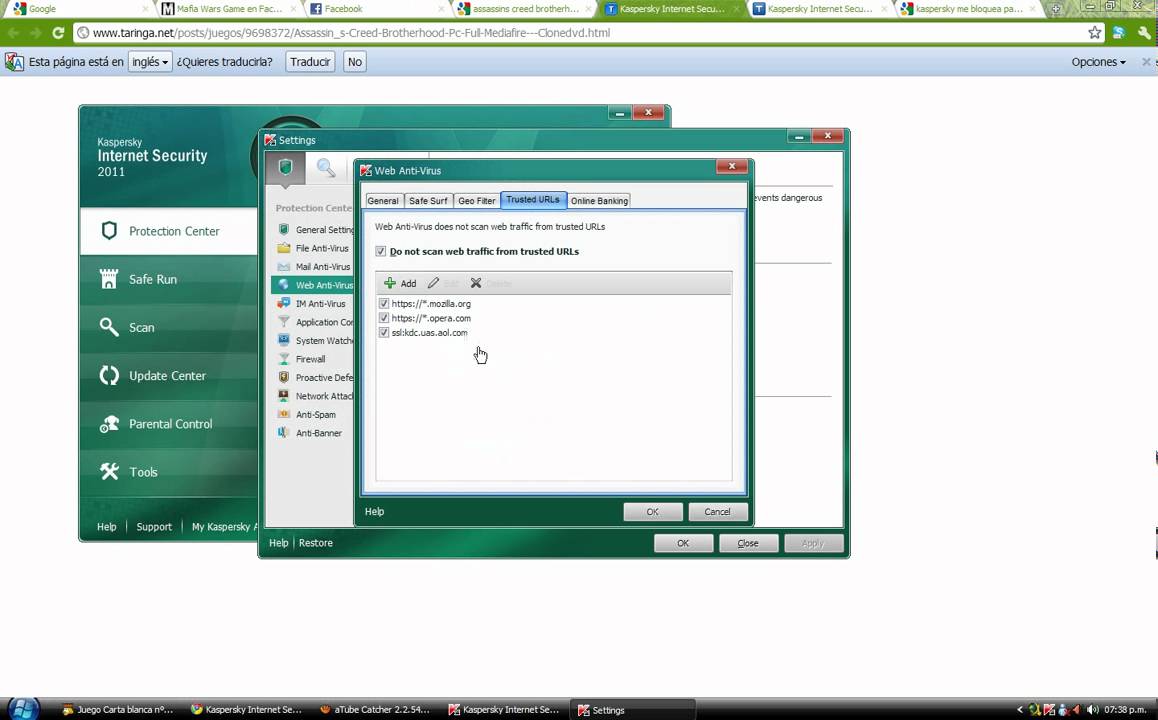Open aTube Catcher taskbar button
The image size is (1158, 720).
click(x=375, y=710)
